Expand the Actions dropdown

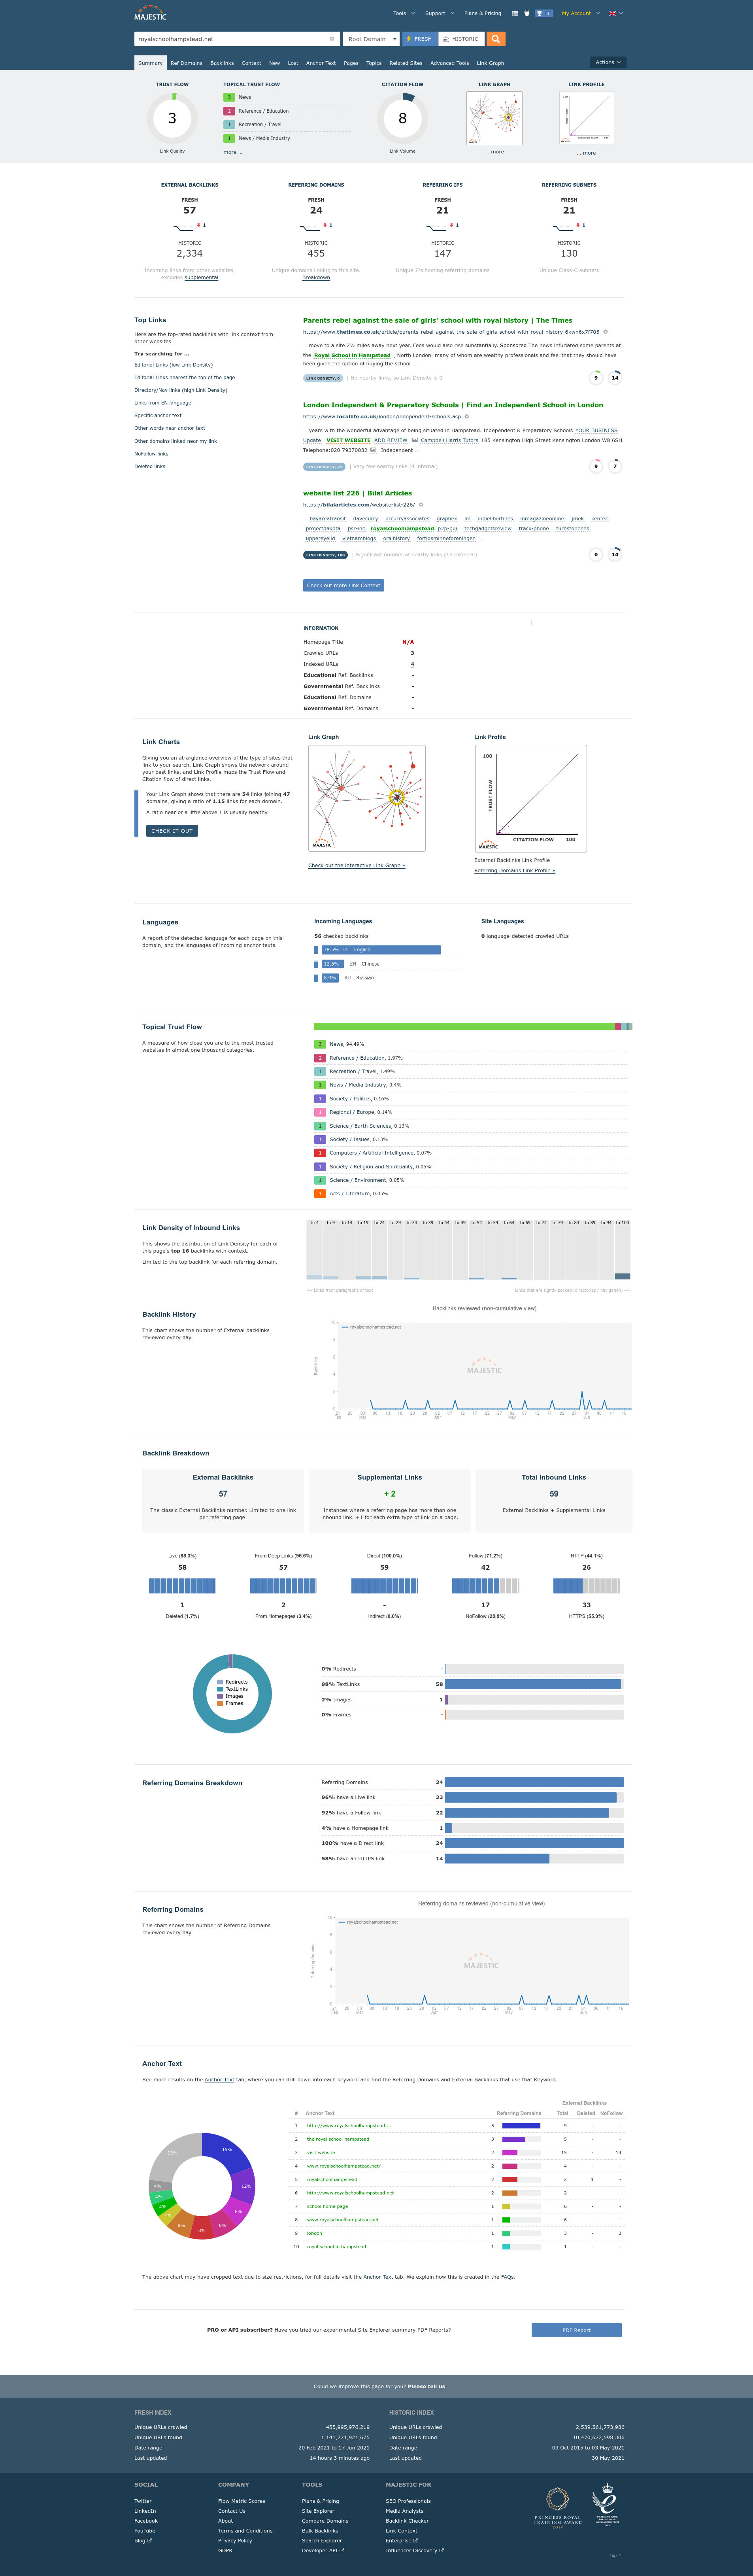pyautogui.click(x=608, y=62)
